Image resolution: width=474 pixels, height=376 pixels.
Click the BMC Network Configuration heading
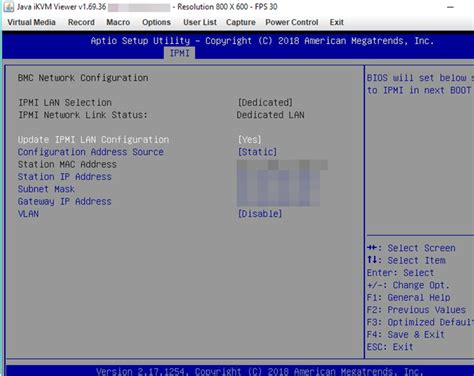(x=83, y=78)
